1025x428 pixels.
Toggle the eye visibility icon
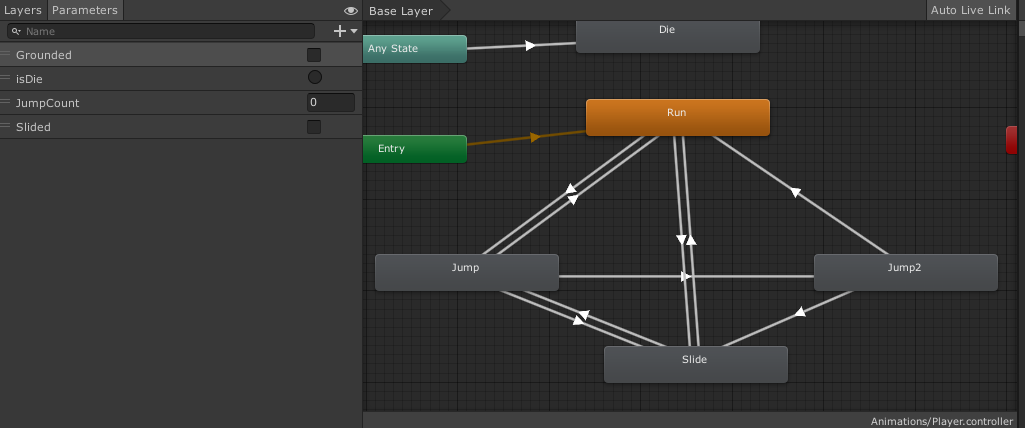click(351, 11)
